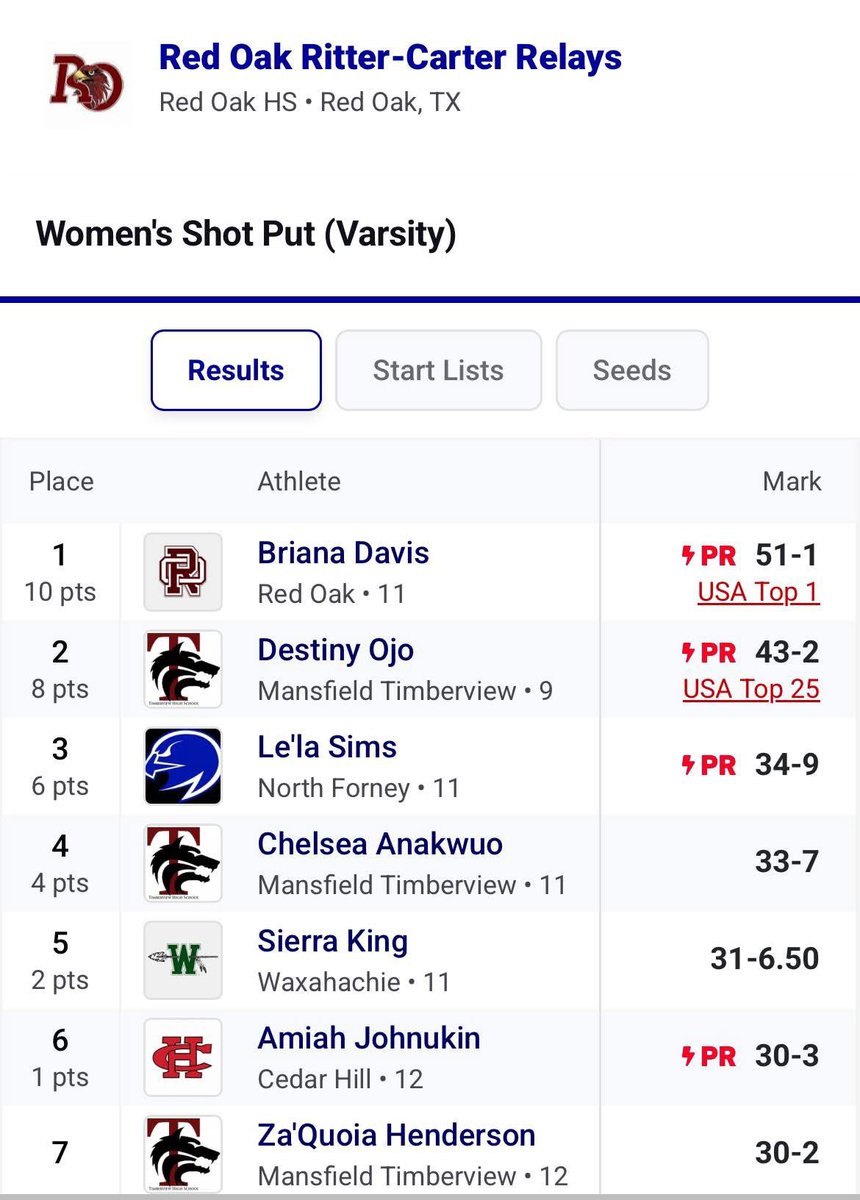
Task: Select the Results tab
Action: [x=236, y=370]
